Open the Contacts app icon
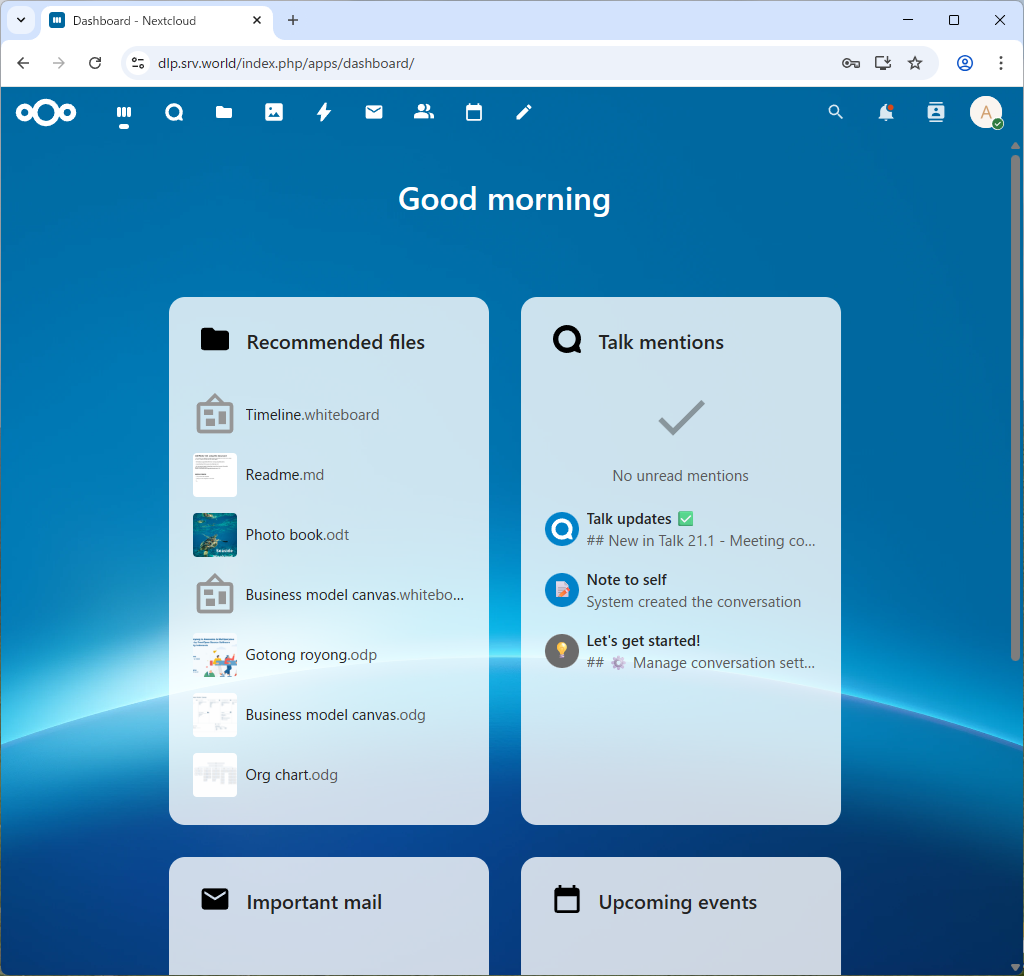This screenshot has width=1024, height=976. 424,113
